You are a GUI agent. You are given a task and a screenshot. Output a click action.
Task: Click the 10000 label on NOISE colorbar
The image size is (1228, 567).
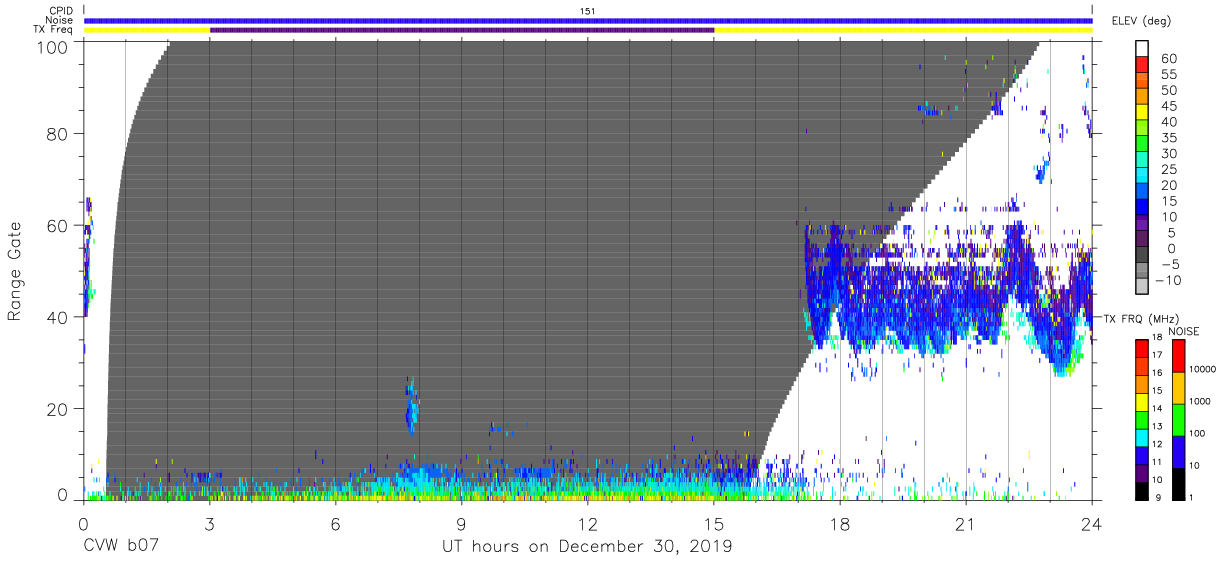[x=1204, y=371]
